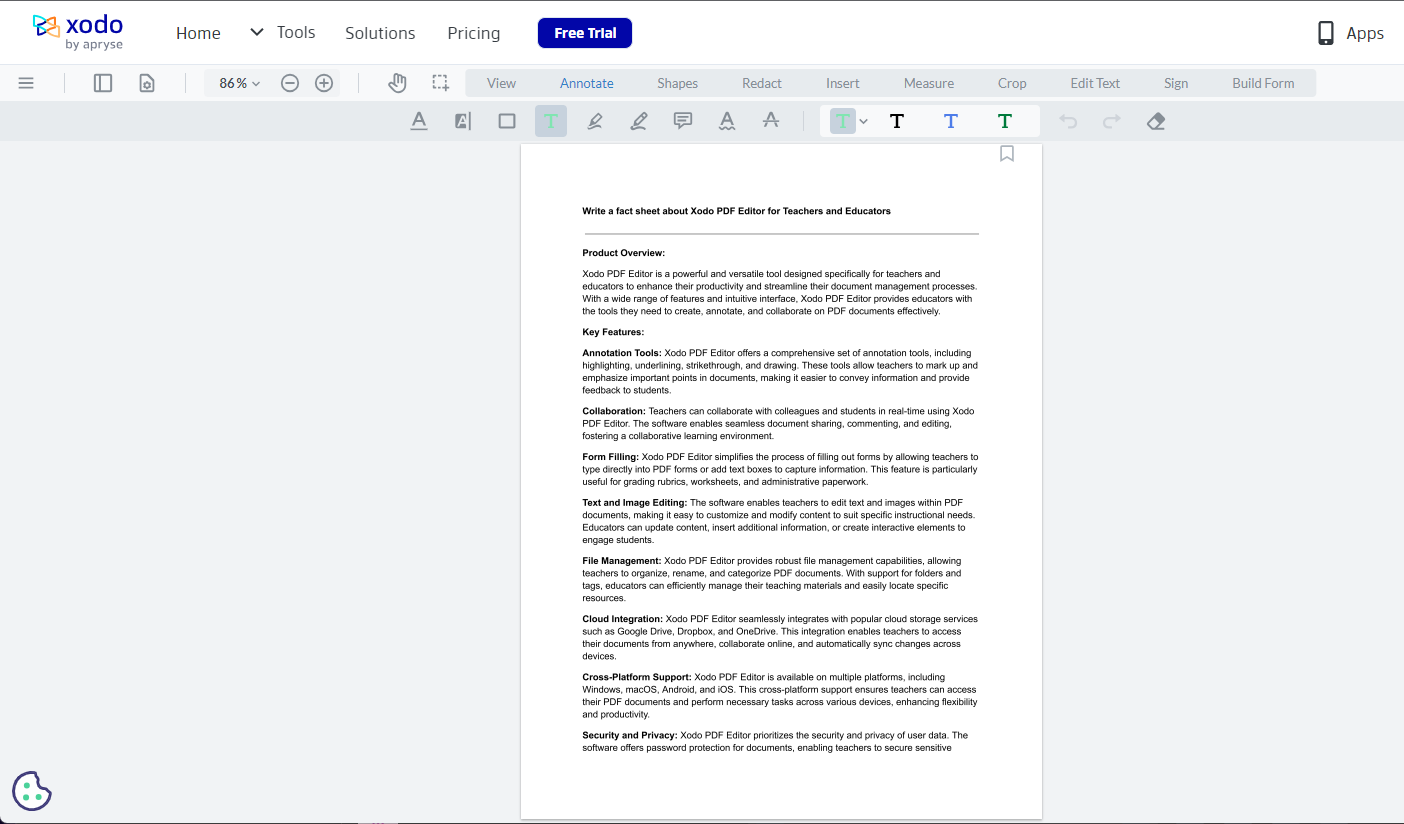Go to Home in the navigation
Image resolution: width=1404 pixels, height=824 pixels.
pos(198,33)
